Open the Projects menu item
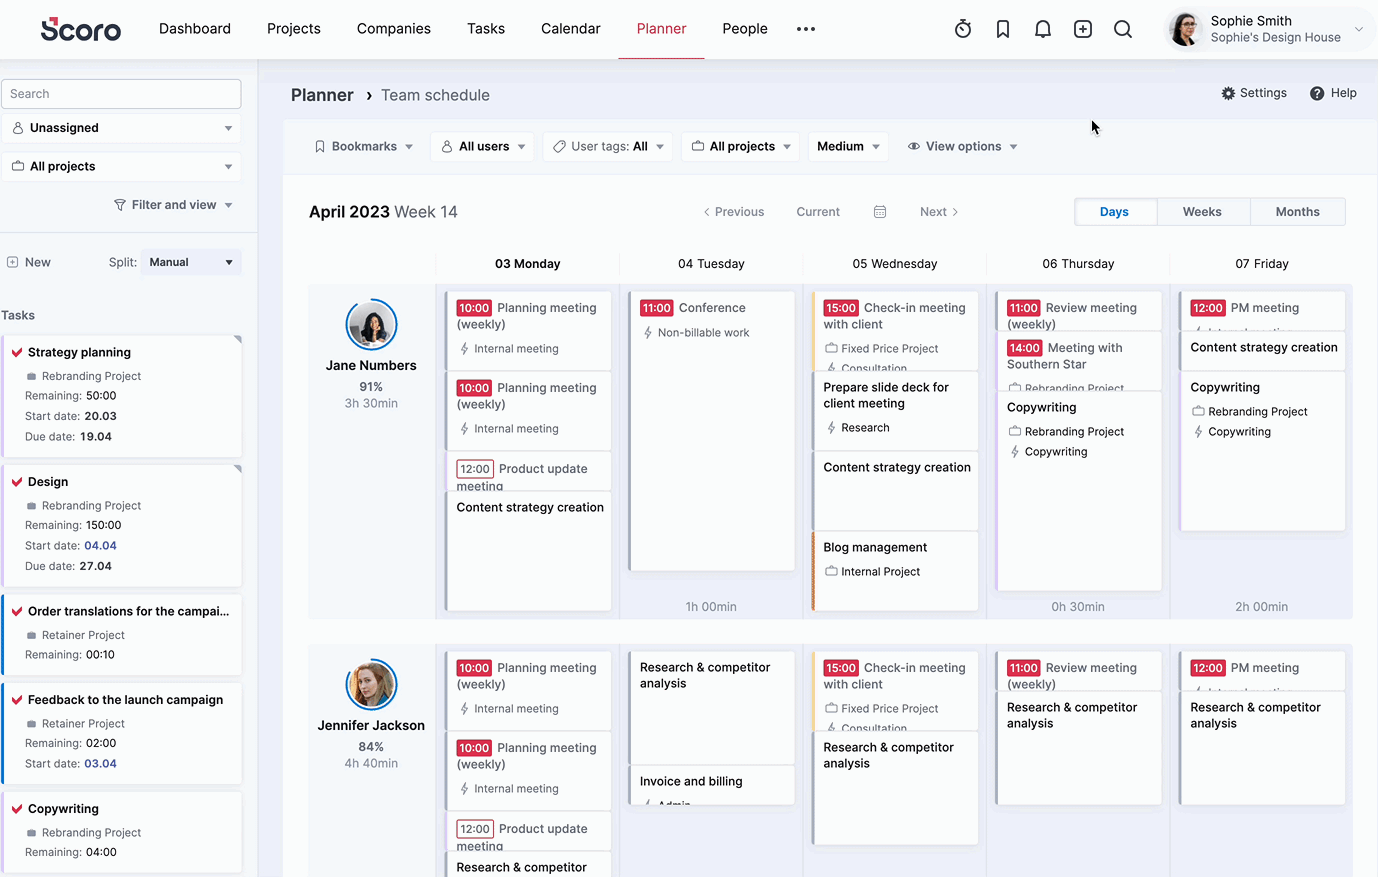This screenshot has width=1378, height=877. pyautogui.click(x=293, y=29)
